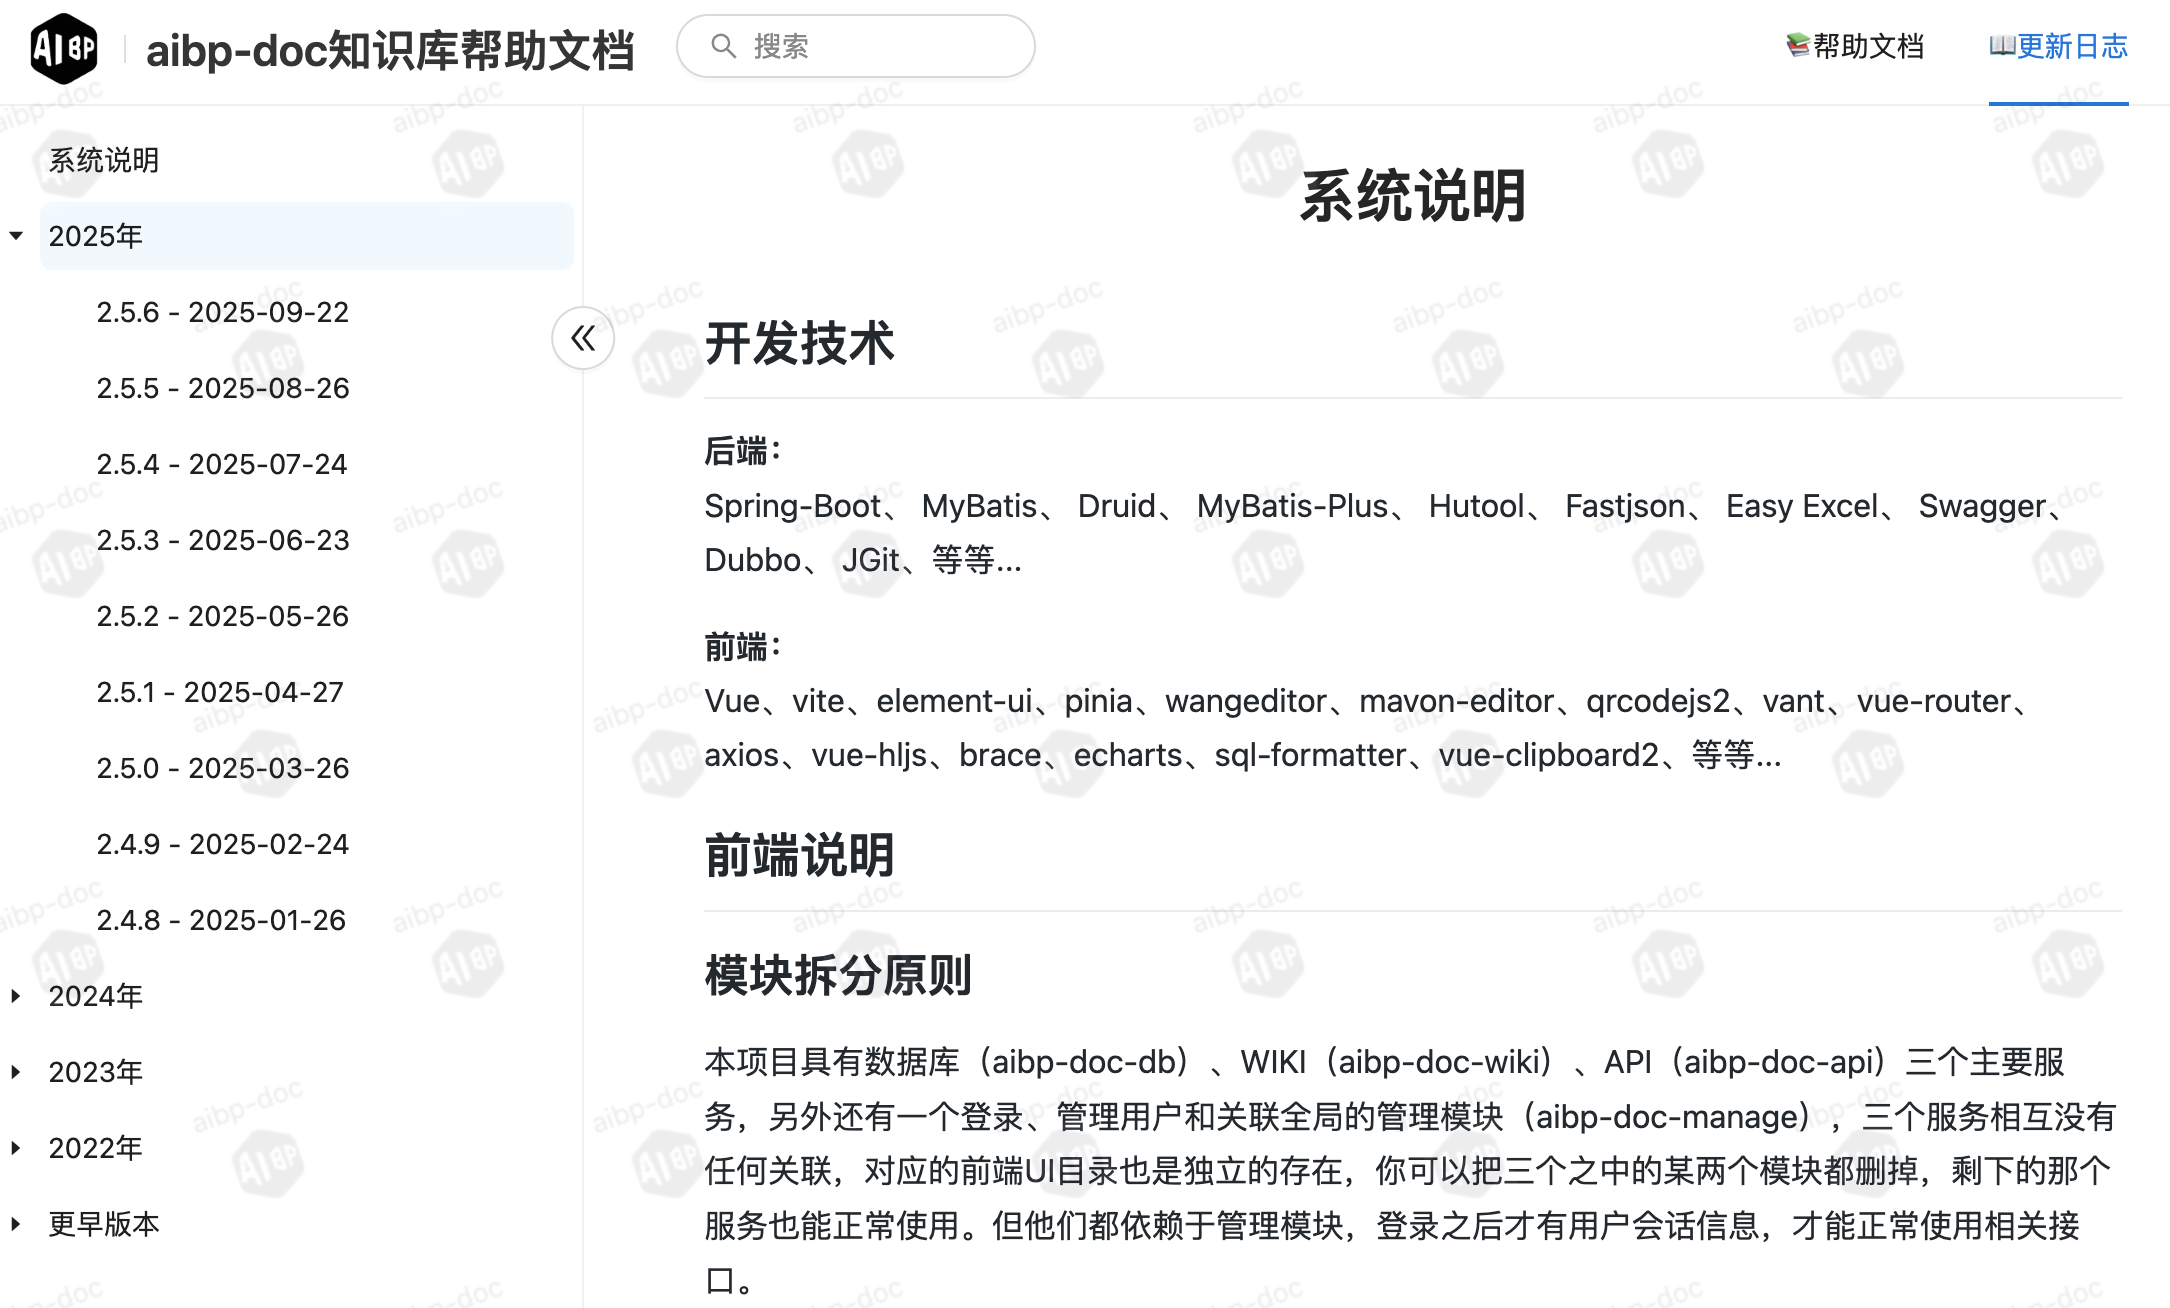Click the books icon beside 帮助文档
Screen dimensions: 2170x1308
pos(1798,45)
